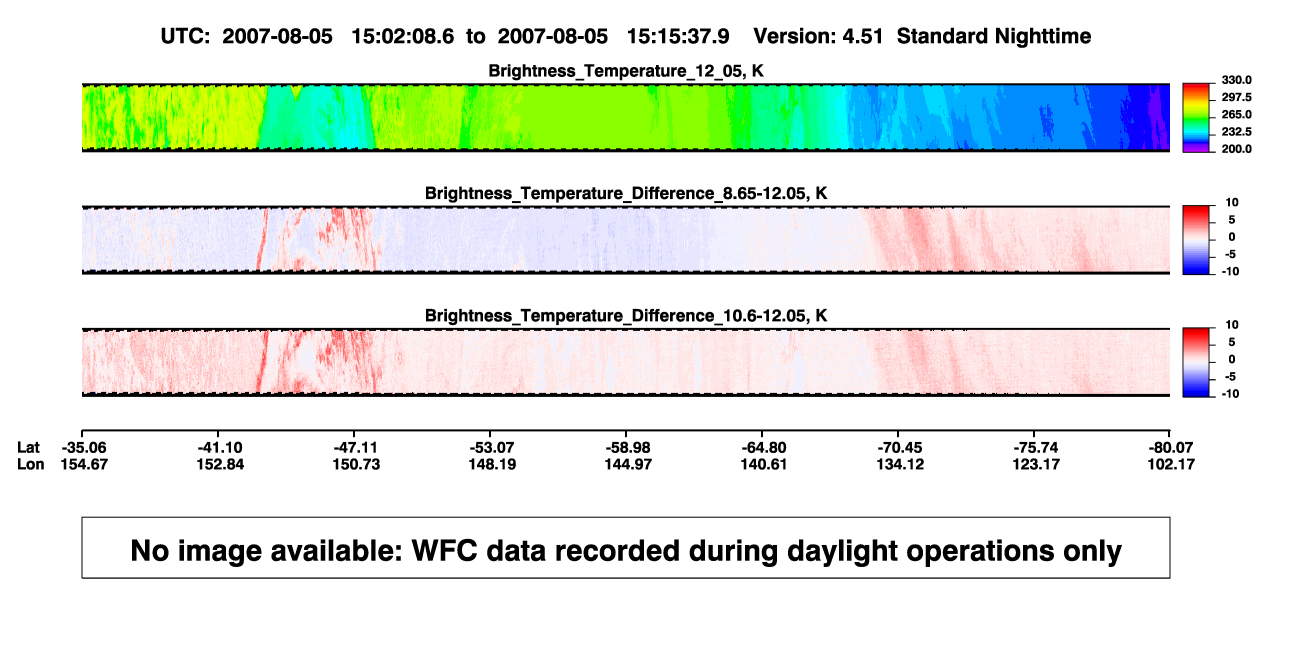Screen dimensions: 1300x667
Task: Click the 10.6-12.05 temperature difference strip
Action: 625,363
